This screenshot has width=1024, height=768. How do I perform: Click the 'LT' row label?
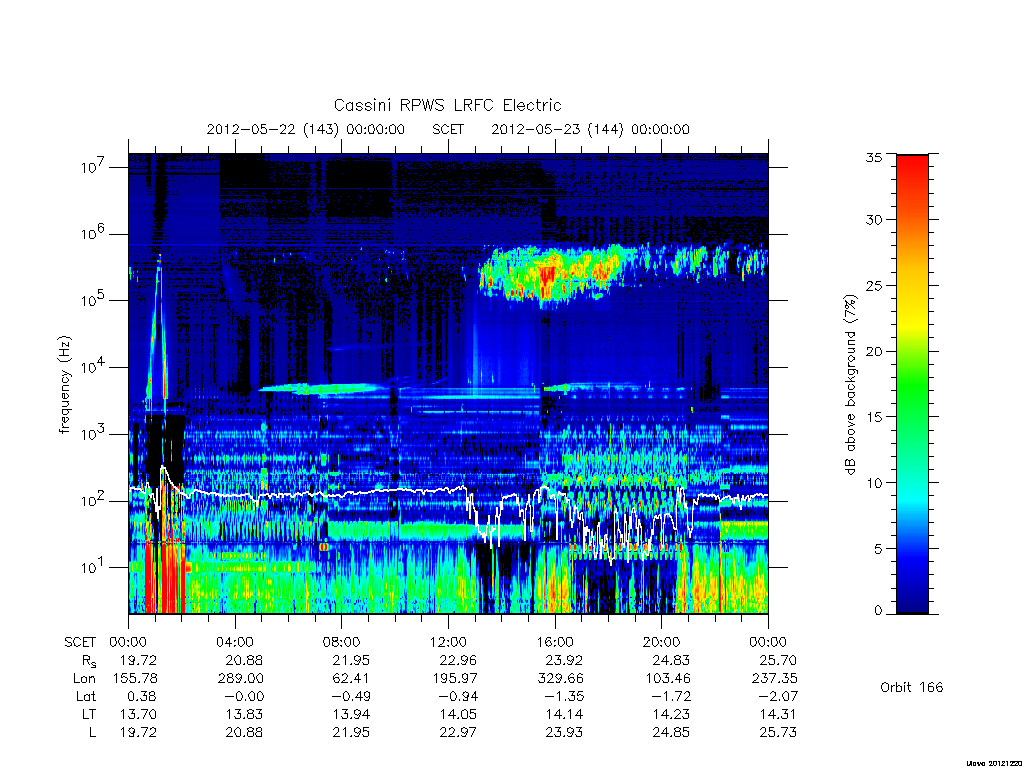click(89, 714)
